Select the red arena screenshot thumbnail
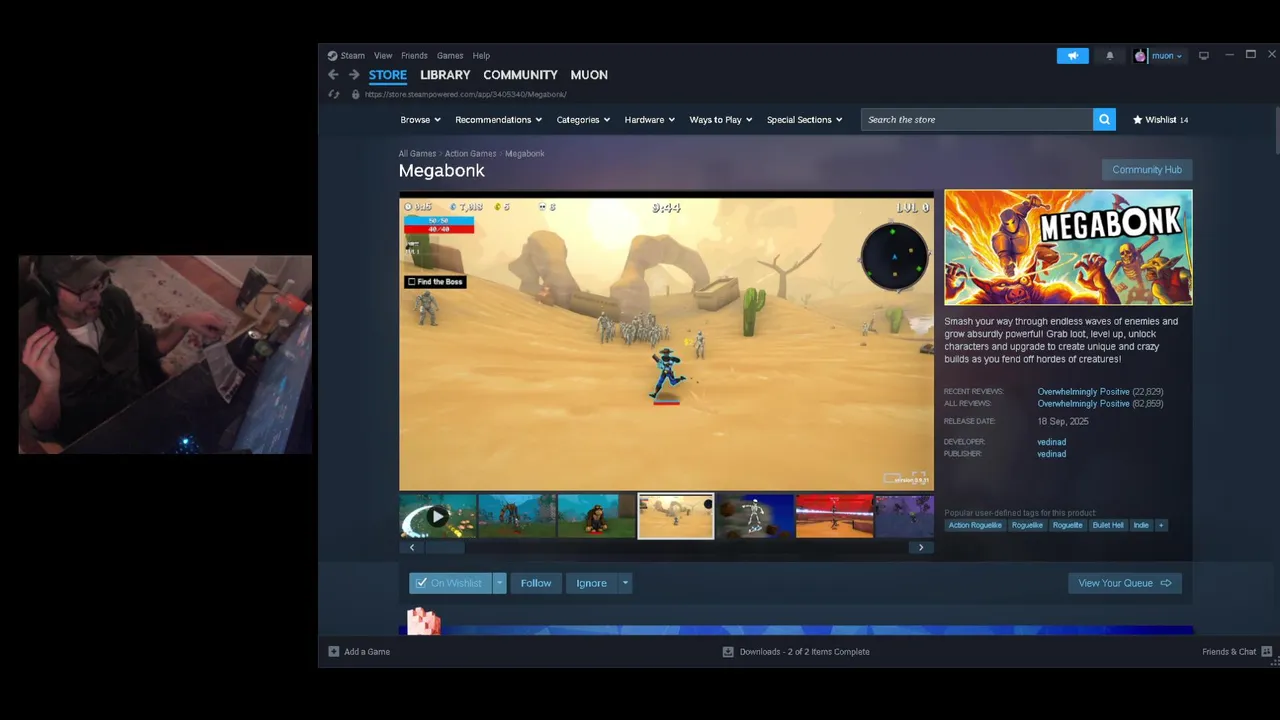The width and height of the screenshot is (1280, 720). click(834, 516)
